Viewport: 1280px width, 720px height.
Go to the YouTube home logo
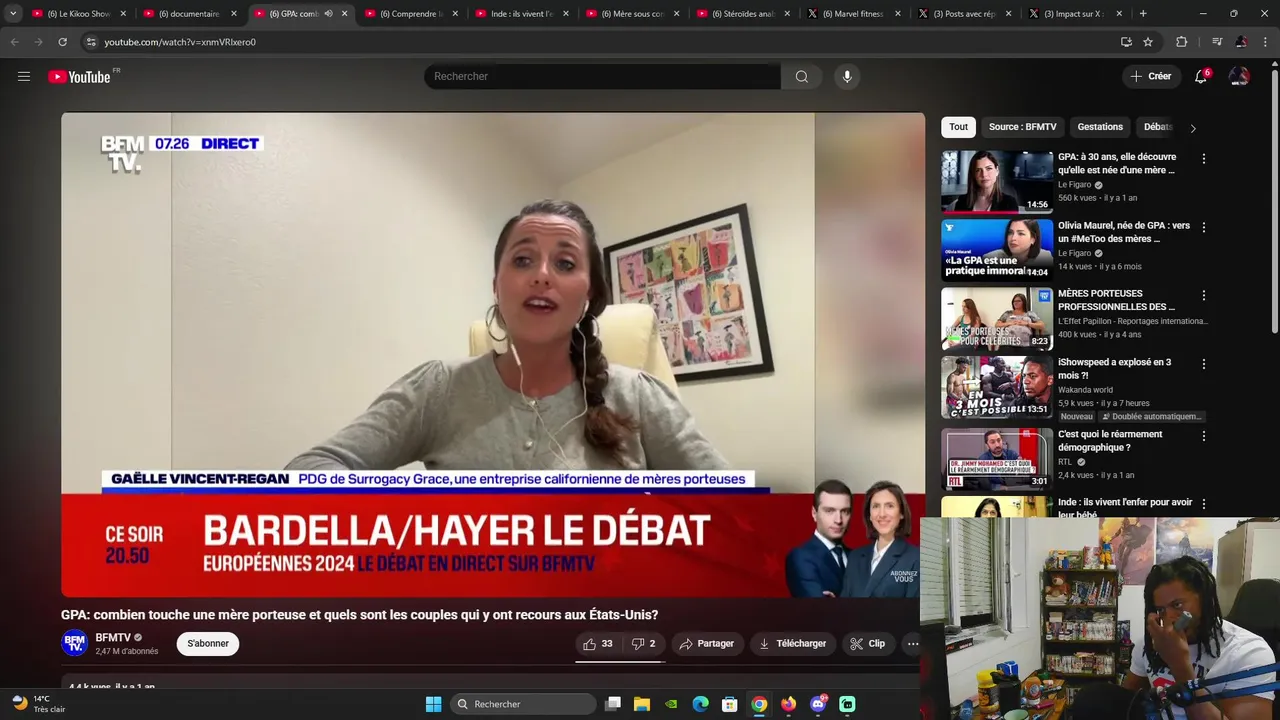pyautogui.click(x=79, y=77)
